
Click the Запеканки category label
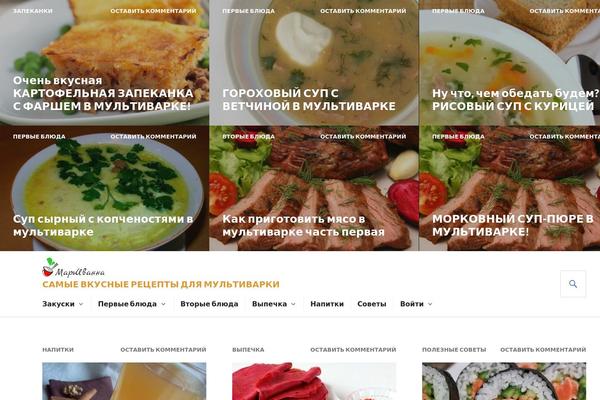(33, 11)
